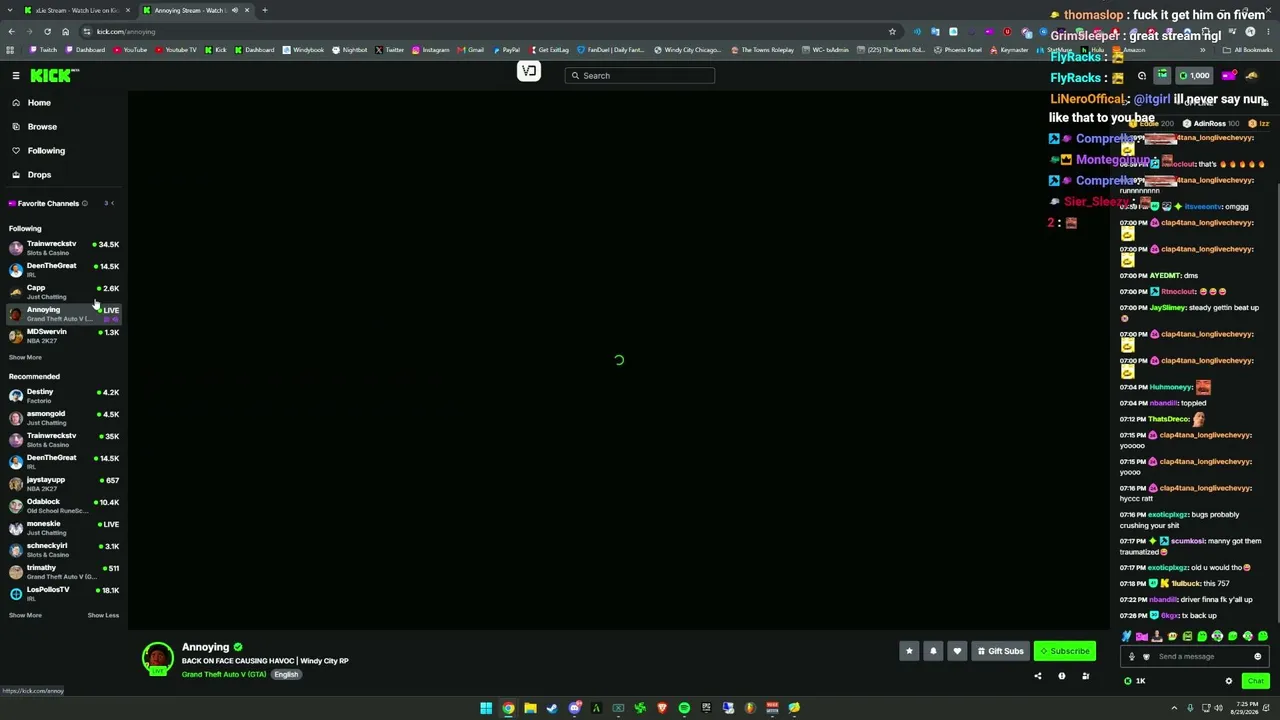Open the chat emoji picker
The height and width of the screenshot is (720, 1280).
[1258, 657]
